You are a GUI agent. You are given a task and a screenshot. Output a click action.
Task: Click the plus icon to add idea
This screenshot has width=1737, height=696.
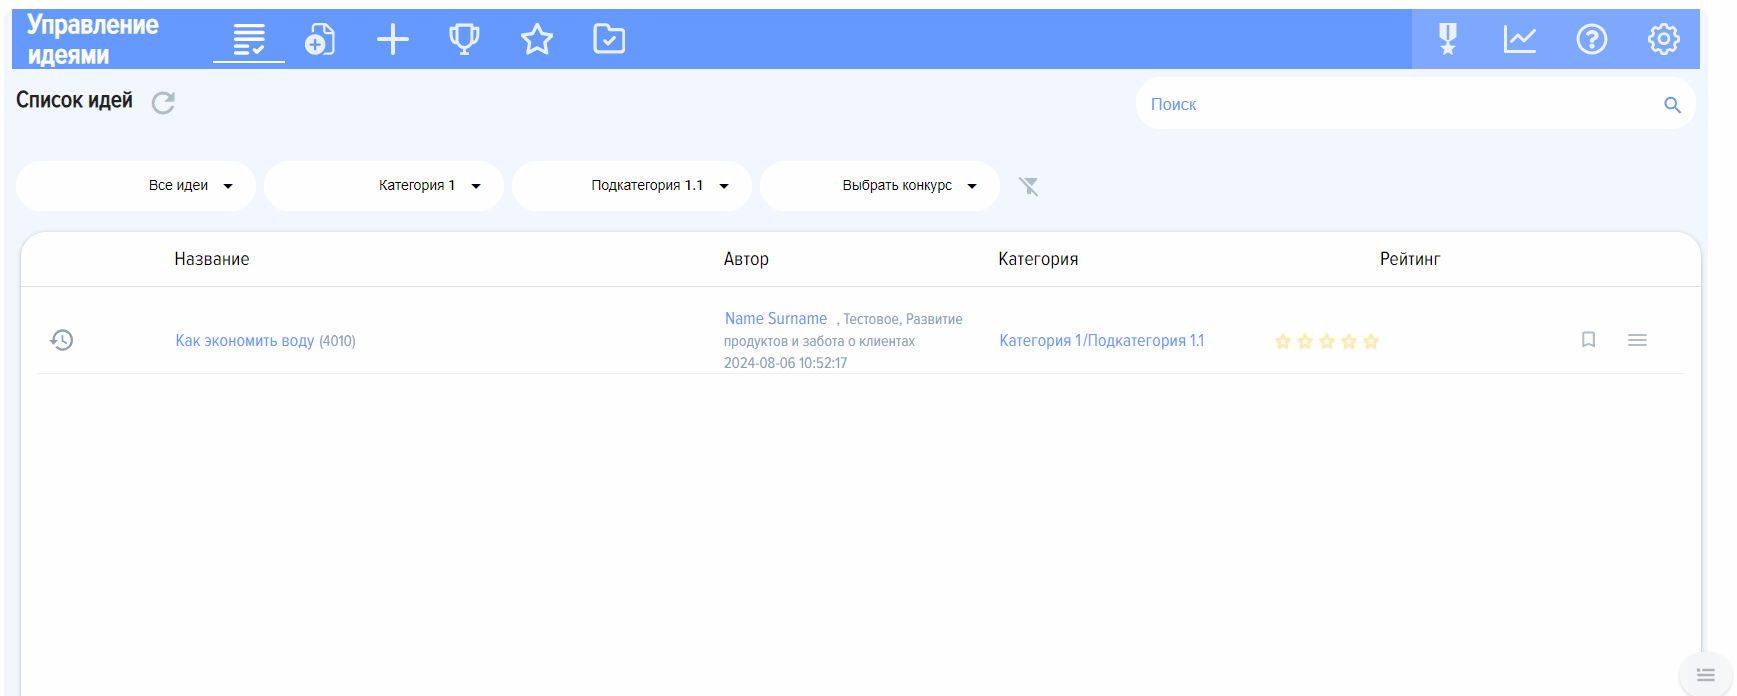pyautogui.click(x=393, y=40)
